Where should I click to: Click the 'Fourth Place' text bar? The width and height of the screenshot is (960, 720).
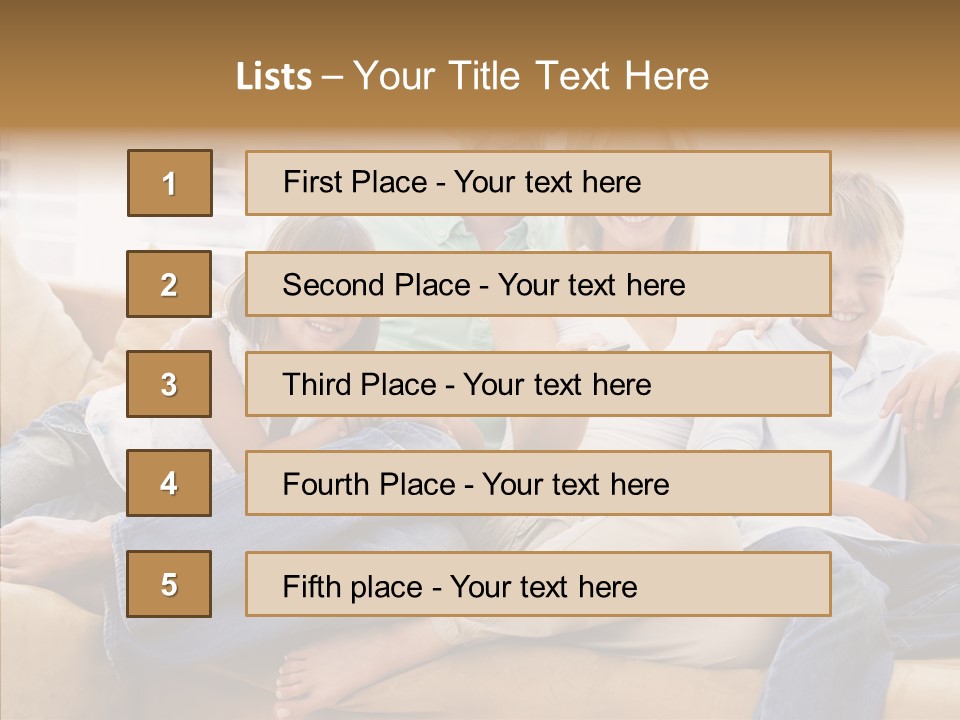tap(538, 483)
